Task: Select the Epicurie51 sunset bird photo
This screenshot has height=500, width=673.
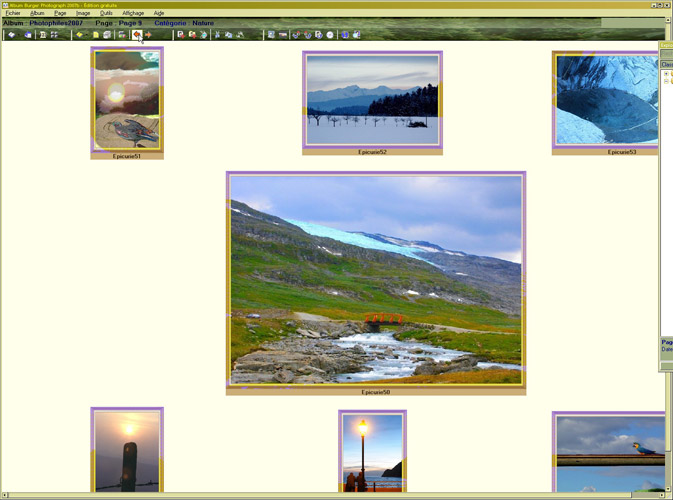Action: [127, 100]
